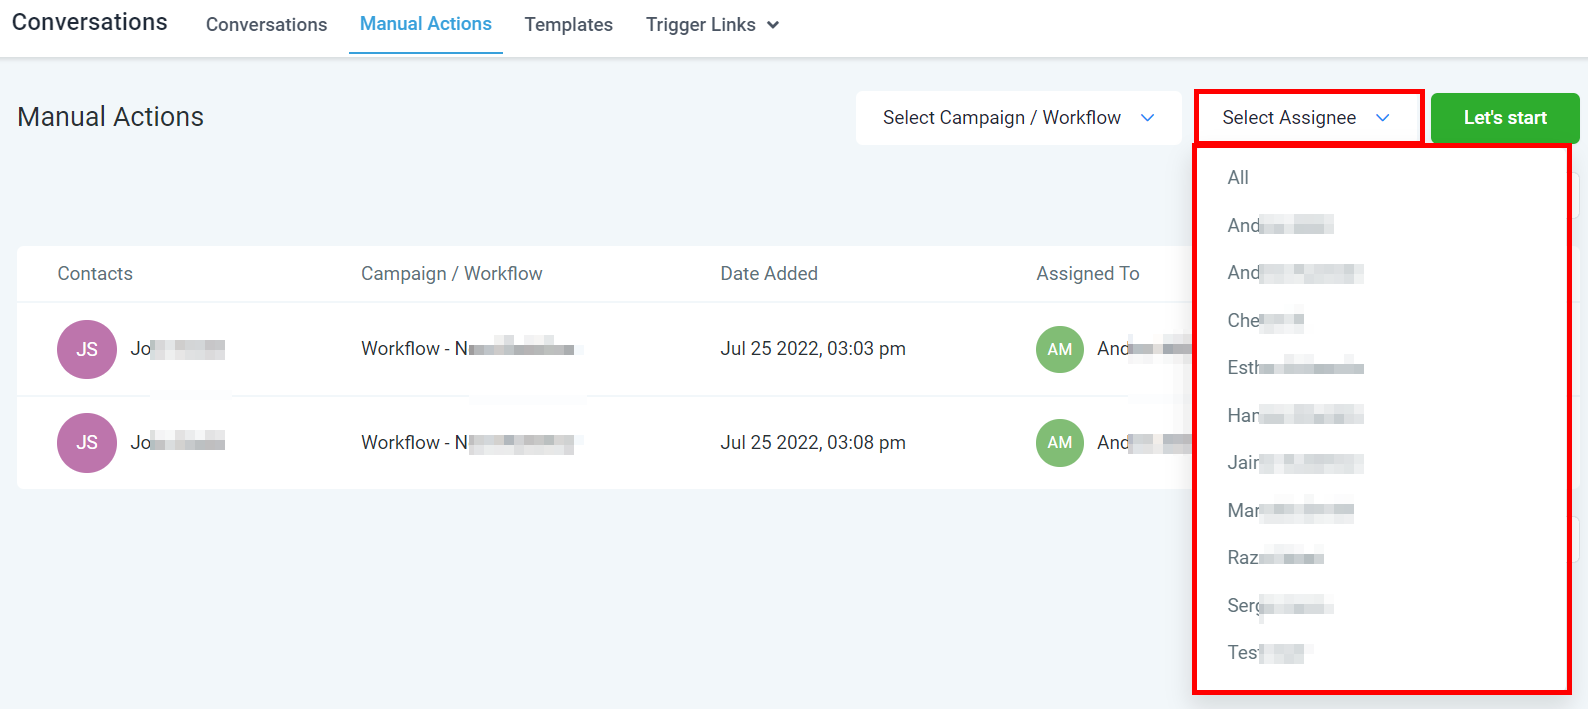
Task: Open the Select Campaign / Workflow dropdown
Action: click(x=1017, y=118)
